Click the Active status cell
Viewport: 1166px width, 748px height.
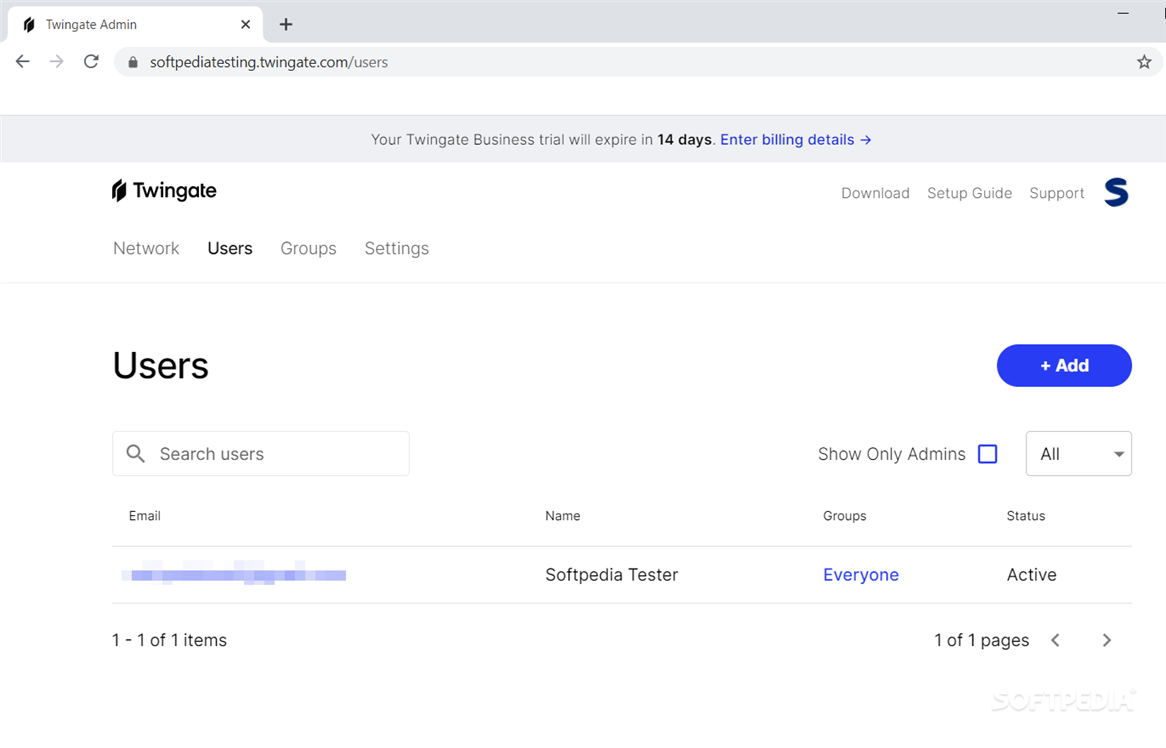[1031, 575]
